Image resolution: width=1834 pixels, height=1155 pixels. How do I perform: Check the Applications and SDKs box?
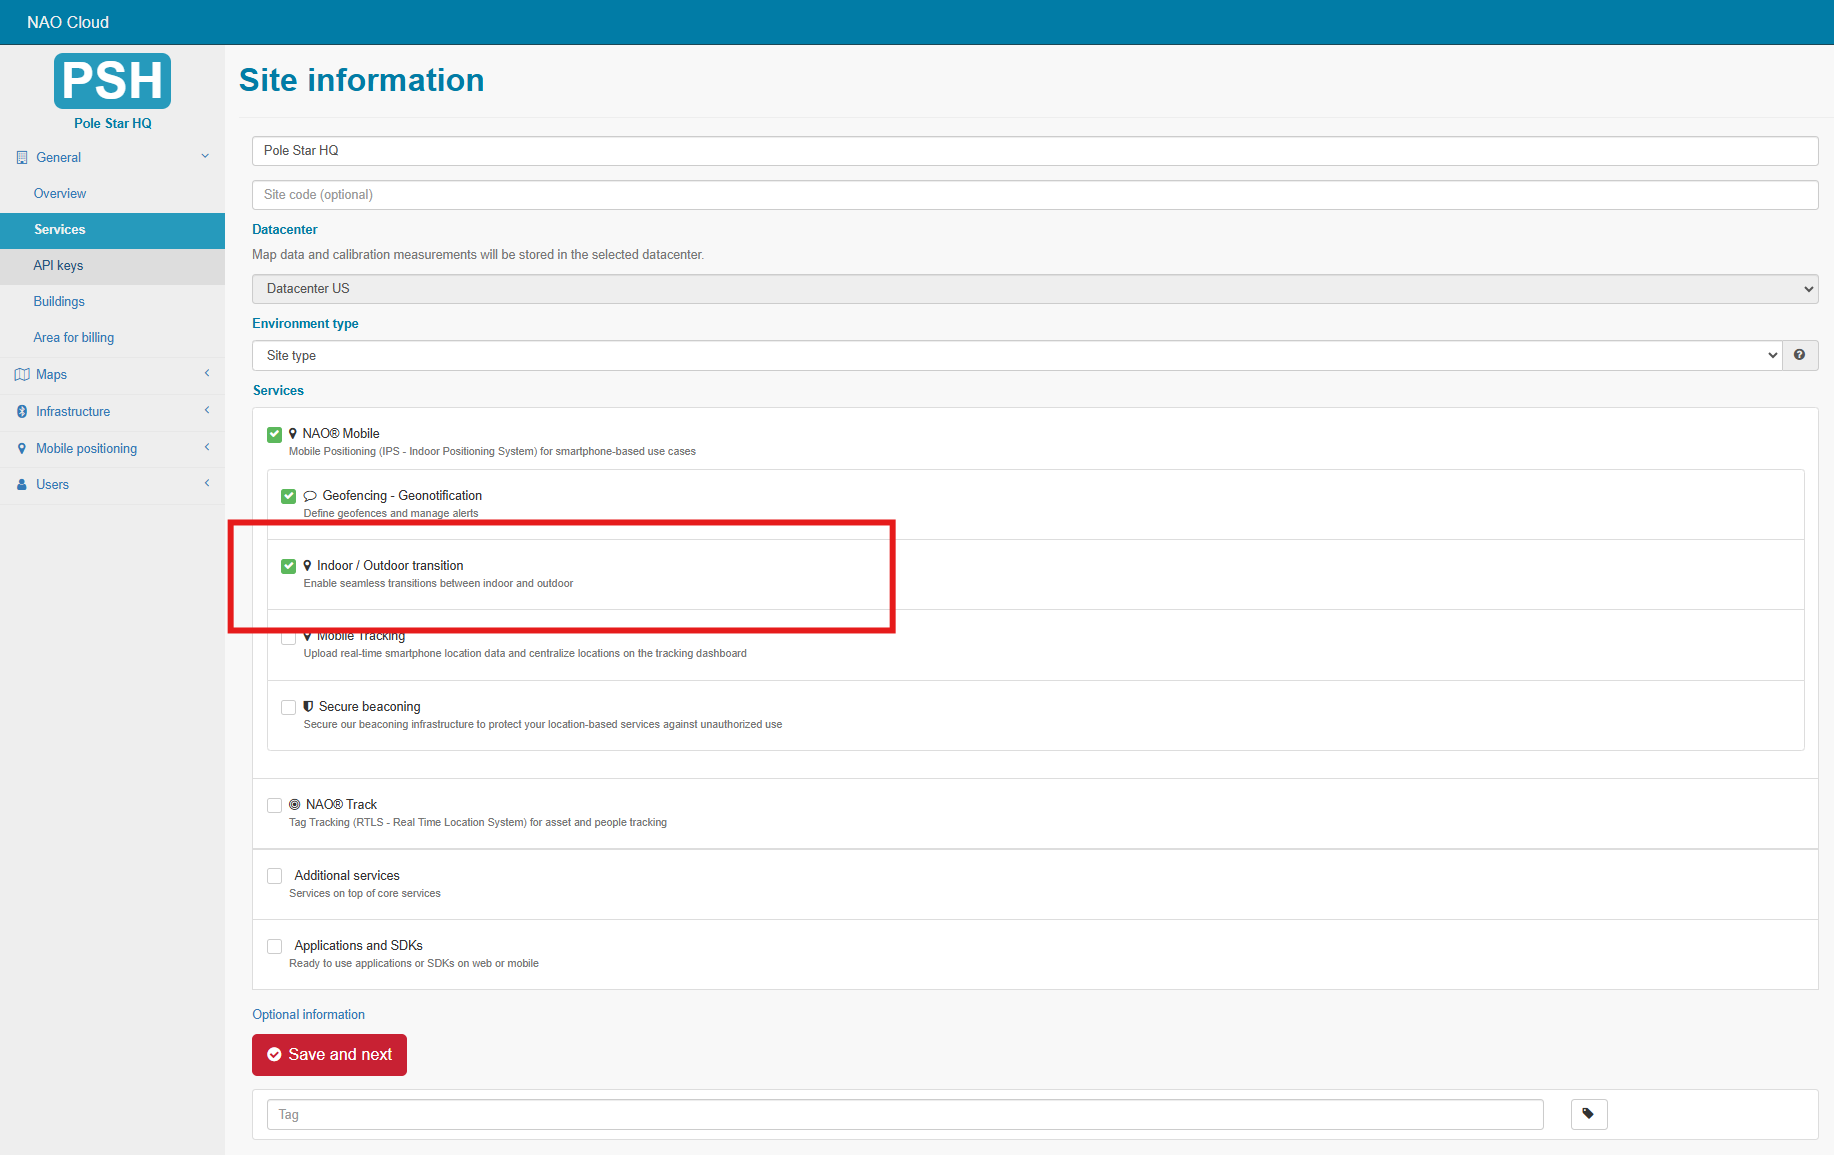coord(274,946)
